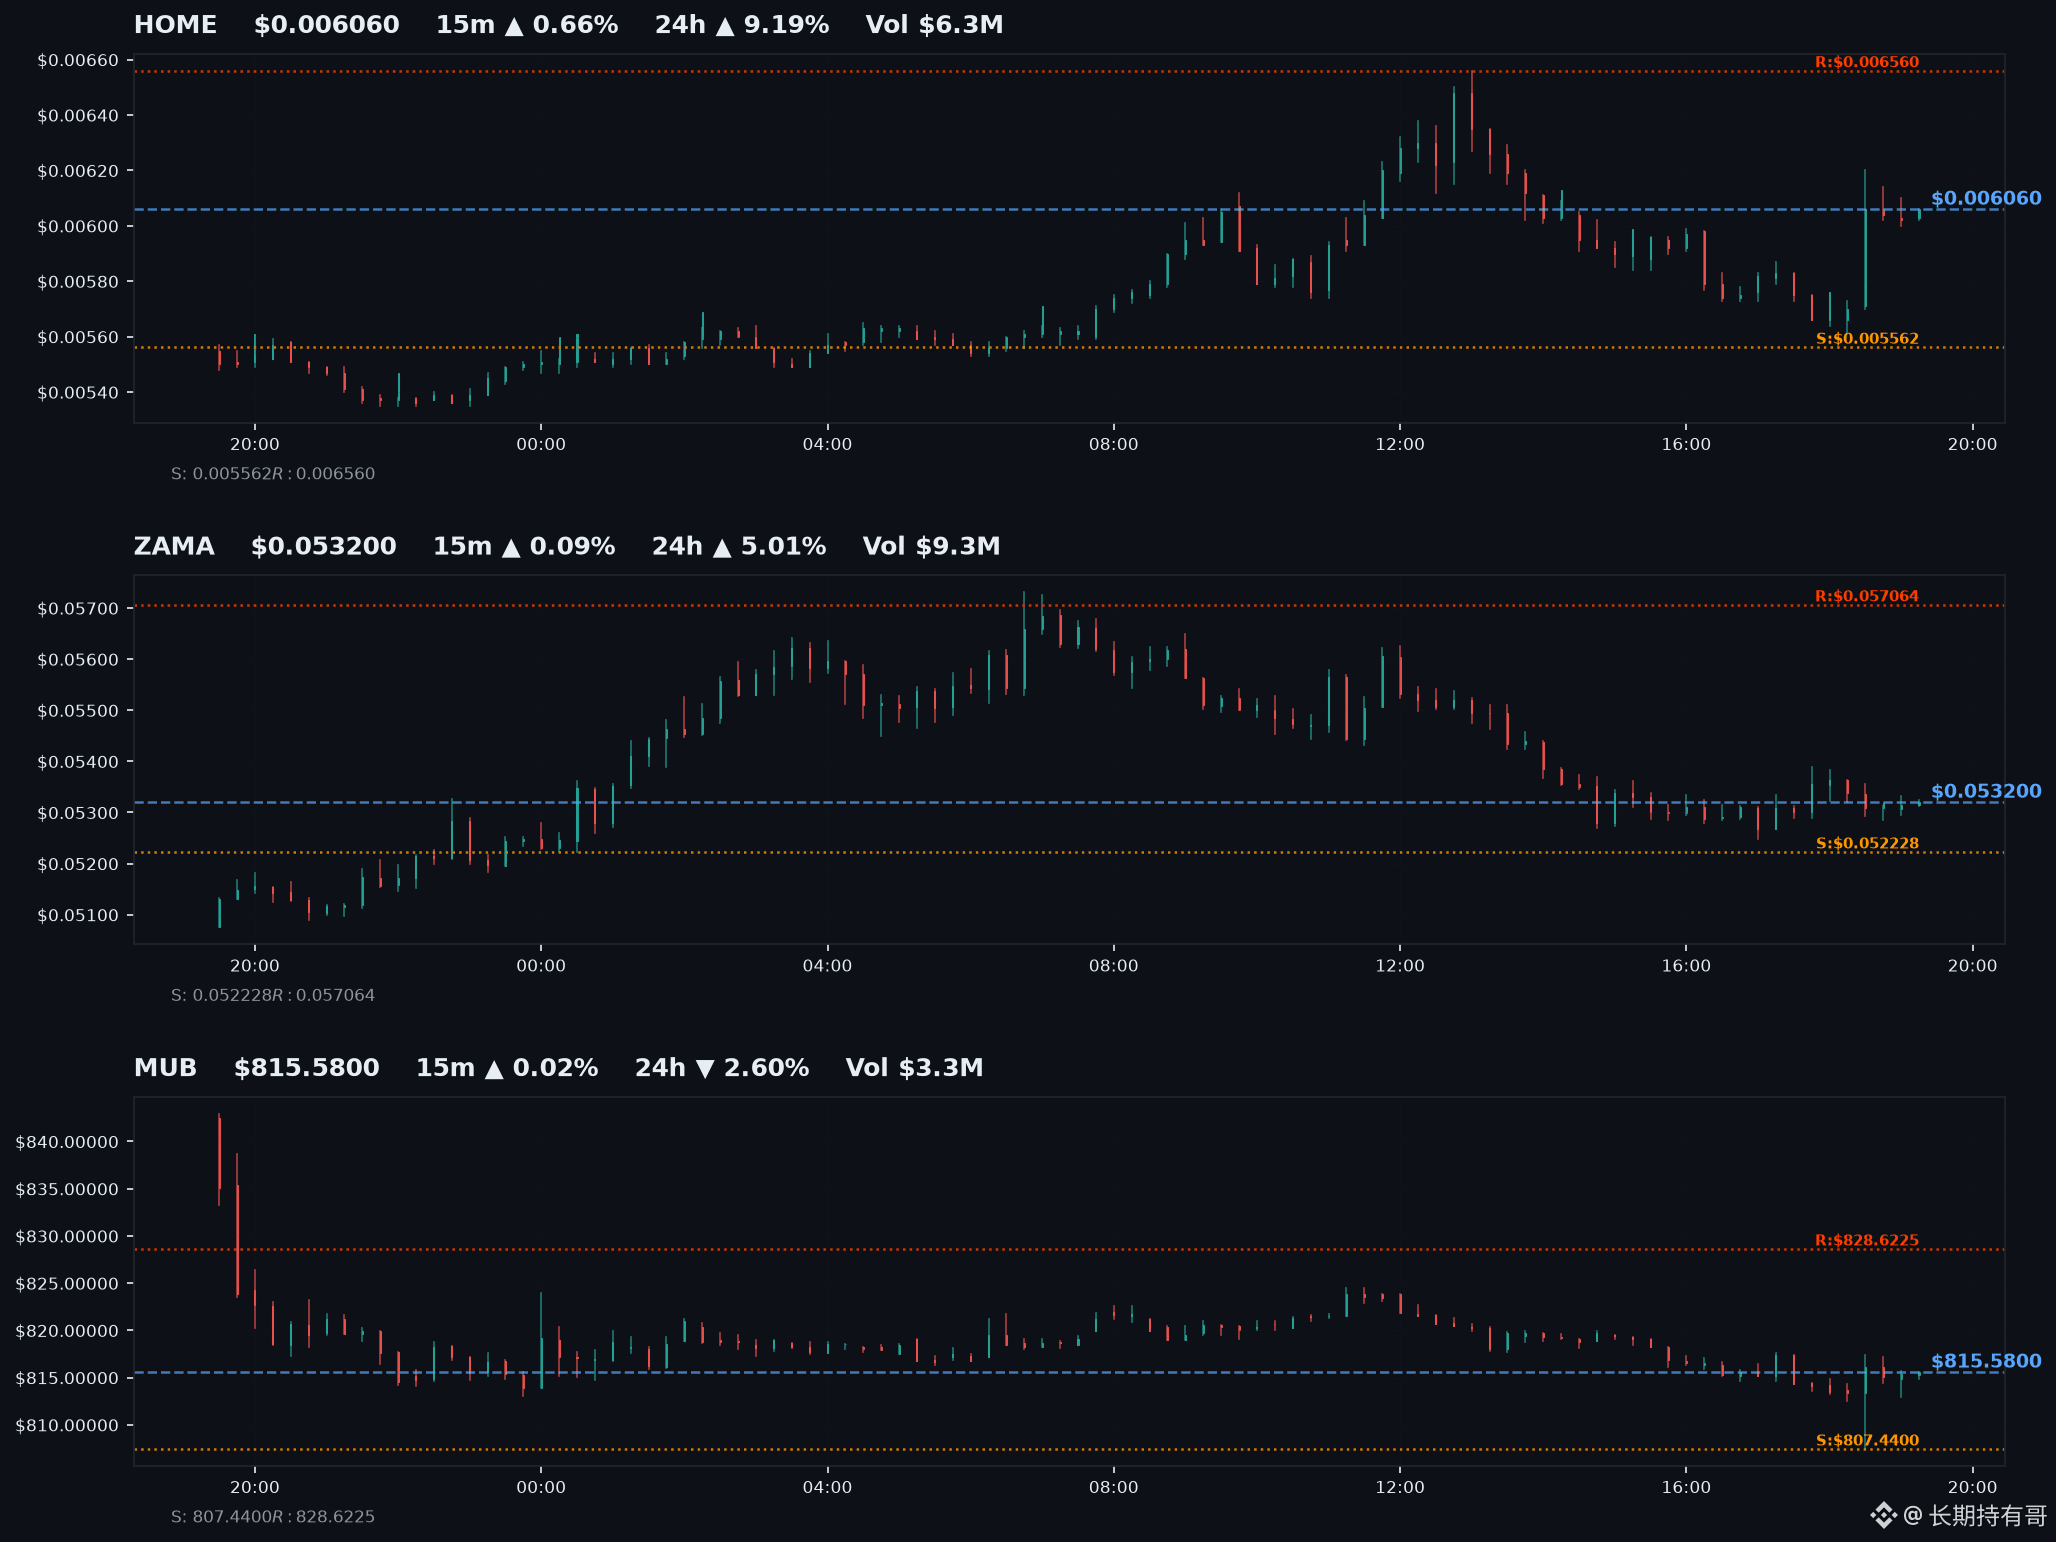Select the $0.05600 y-axis tick

click(x=78, y=660)
